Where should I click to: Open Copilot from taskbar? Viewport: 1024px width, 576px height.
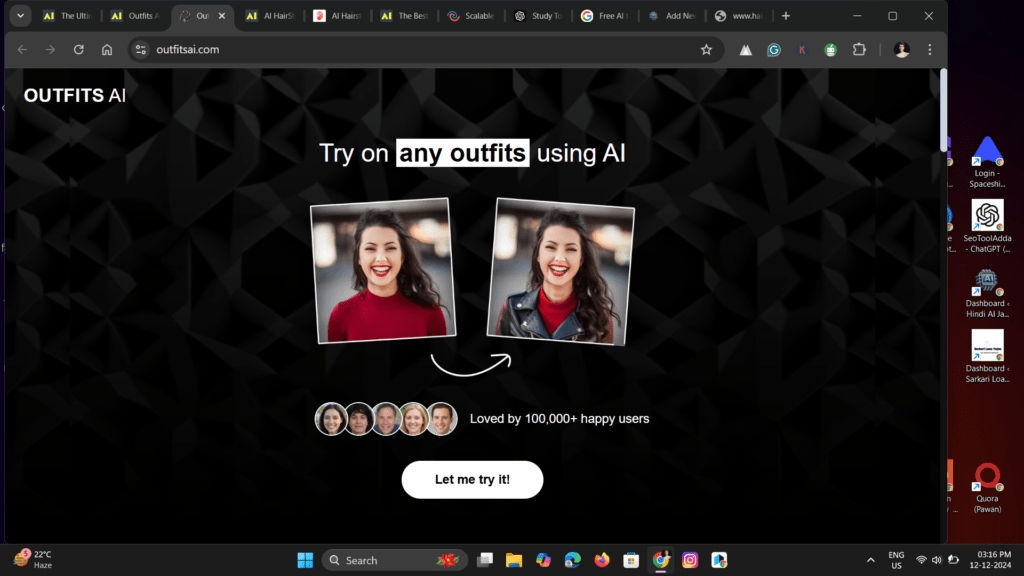tap(543, 560)
